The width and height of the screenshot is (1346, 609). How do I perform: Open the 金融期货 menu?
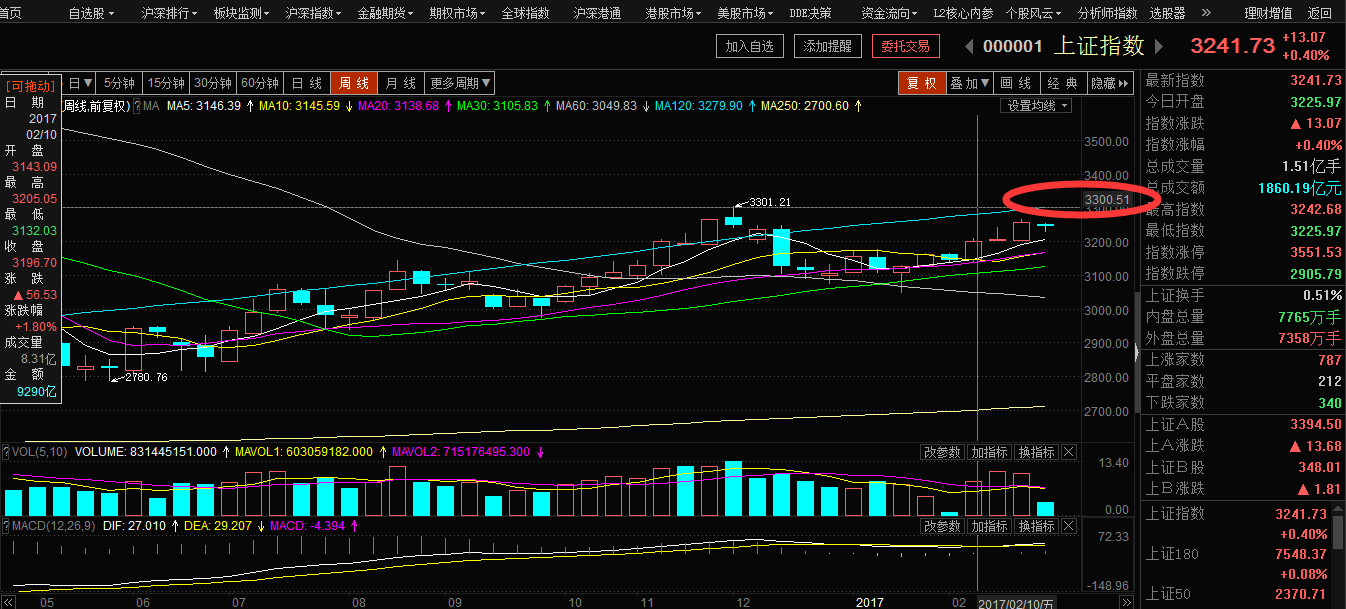click(386, 13)
